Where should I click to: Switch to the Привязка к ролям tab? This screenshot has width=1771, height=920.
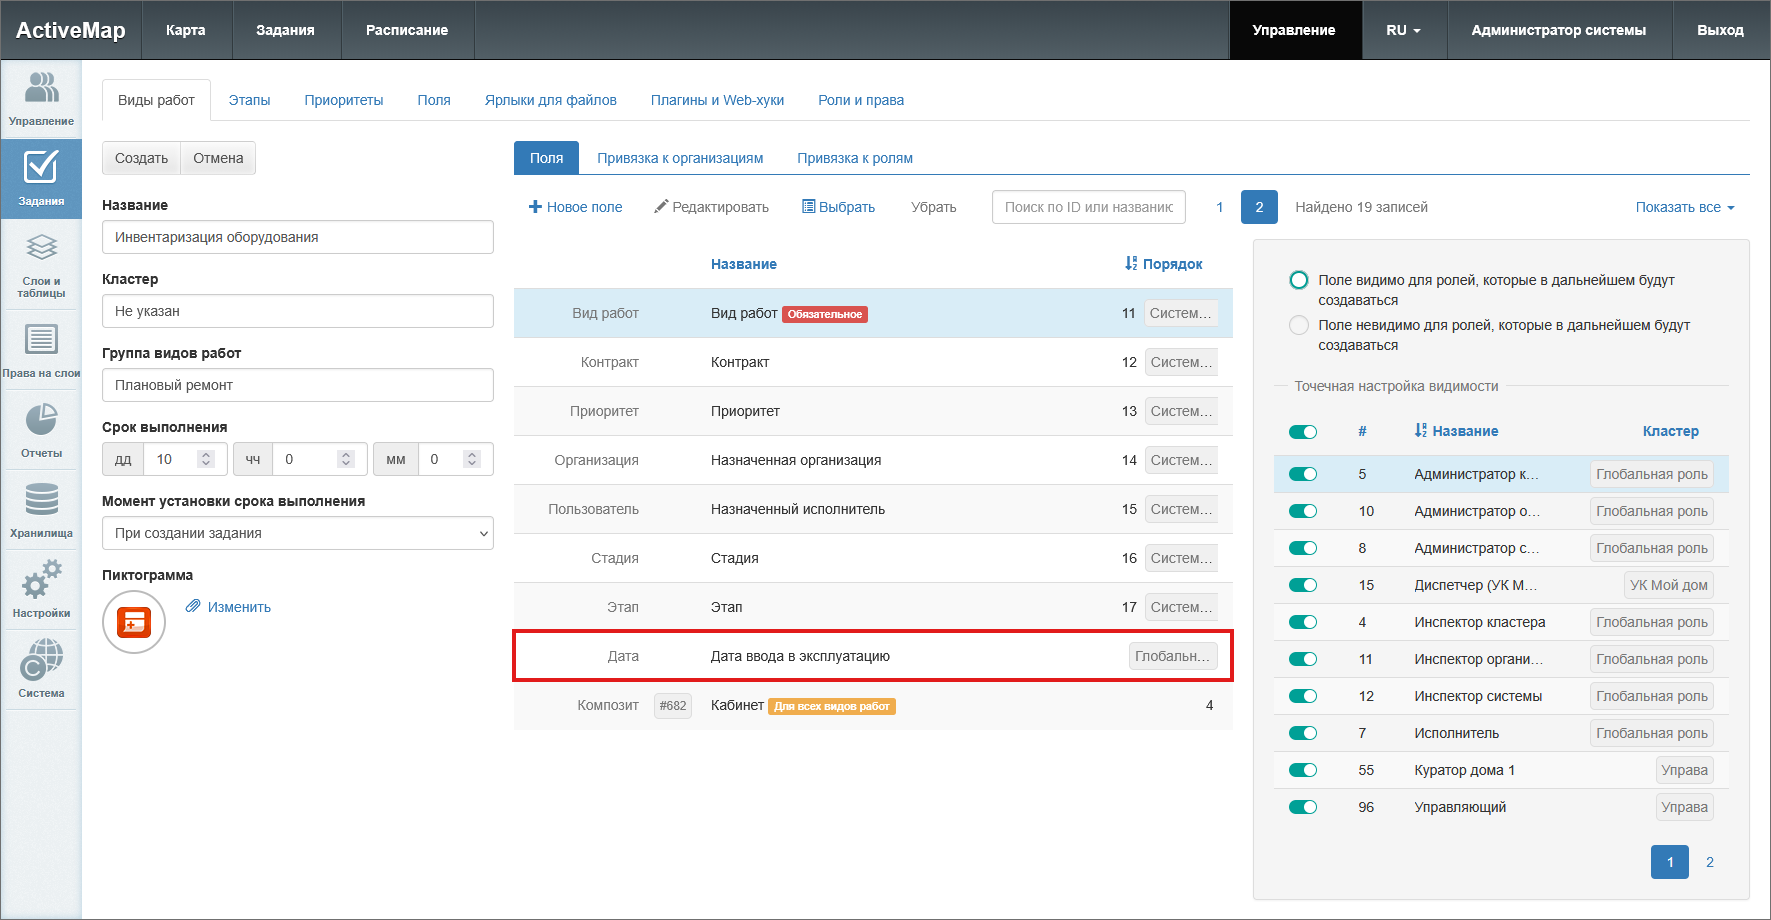(x=854, y=158)
